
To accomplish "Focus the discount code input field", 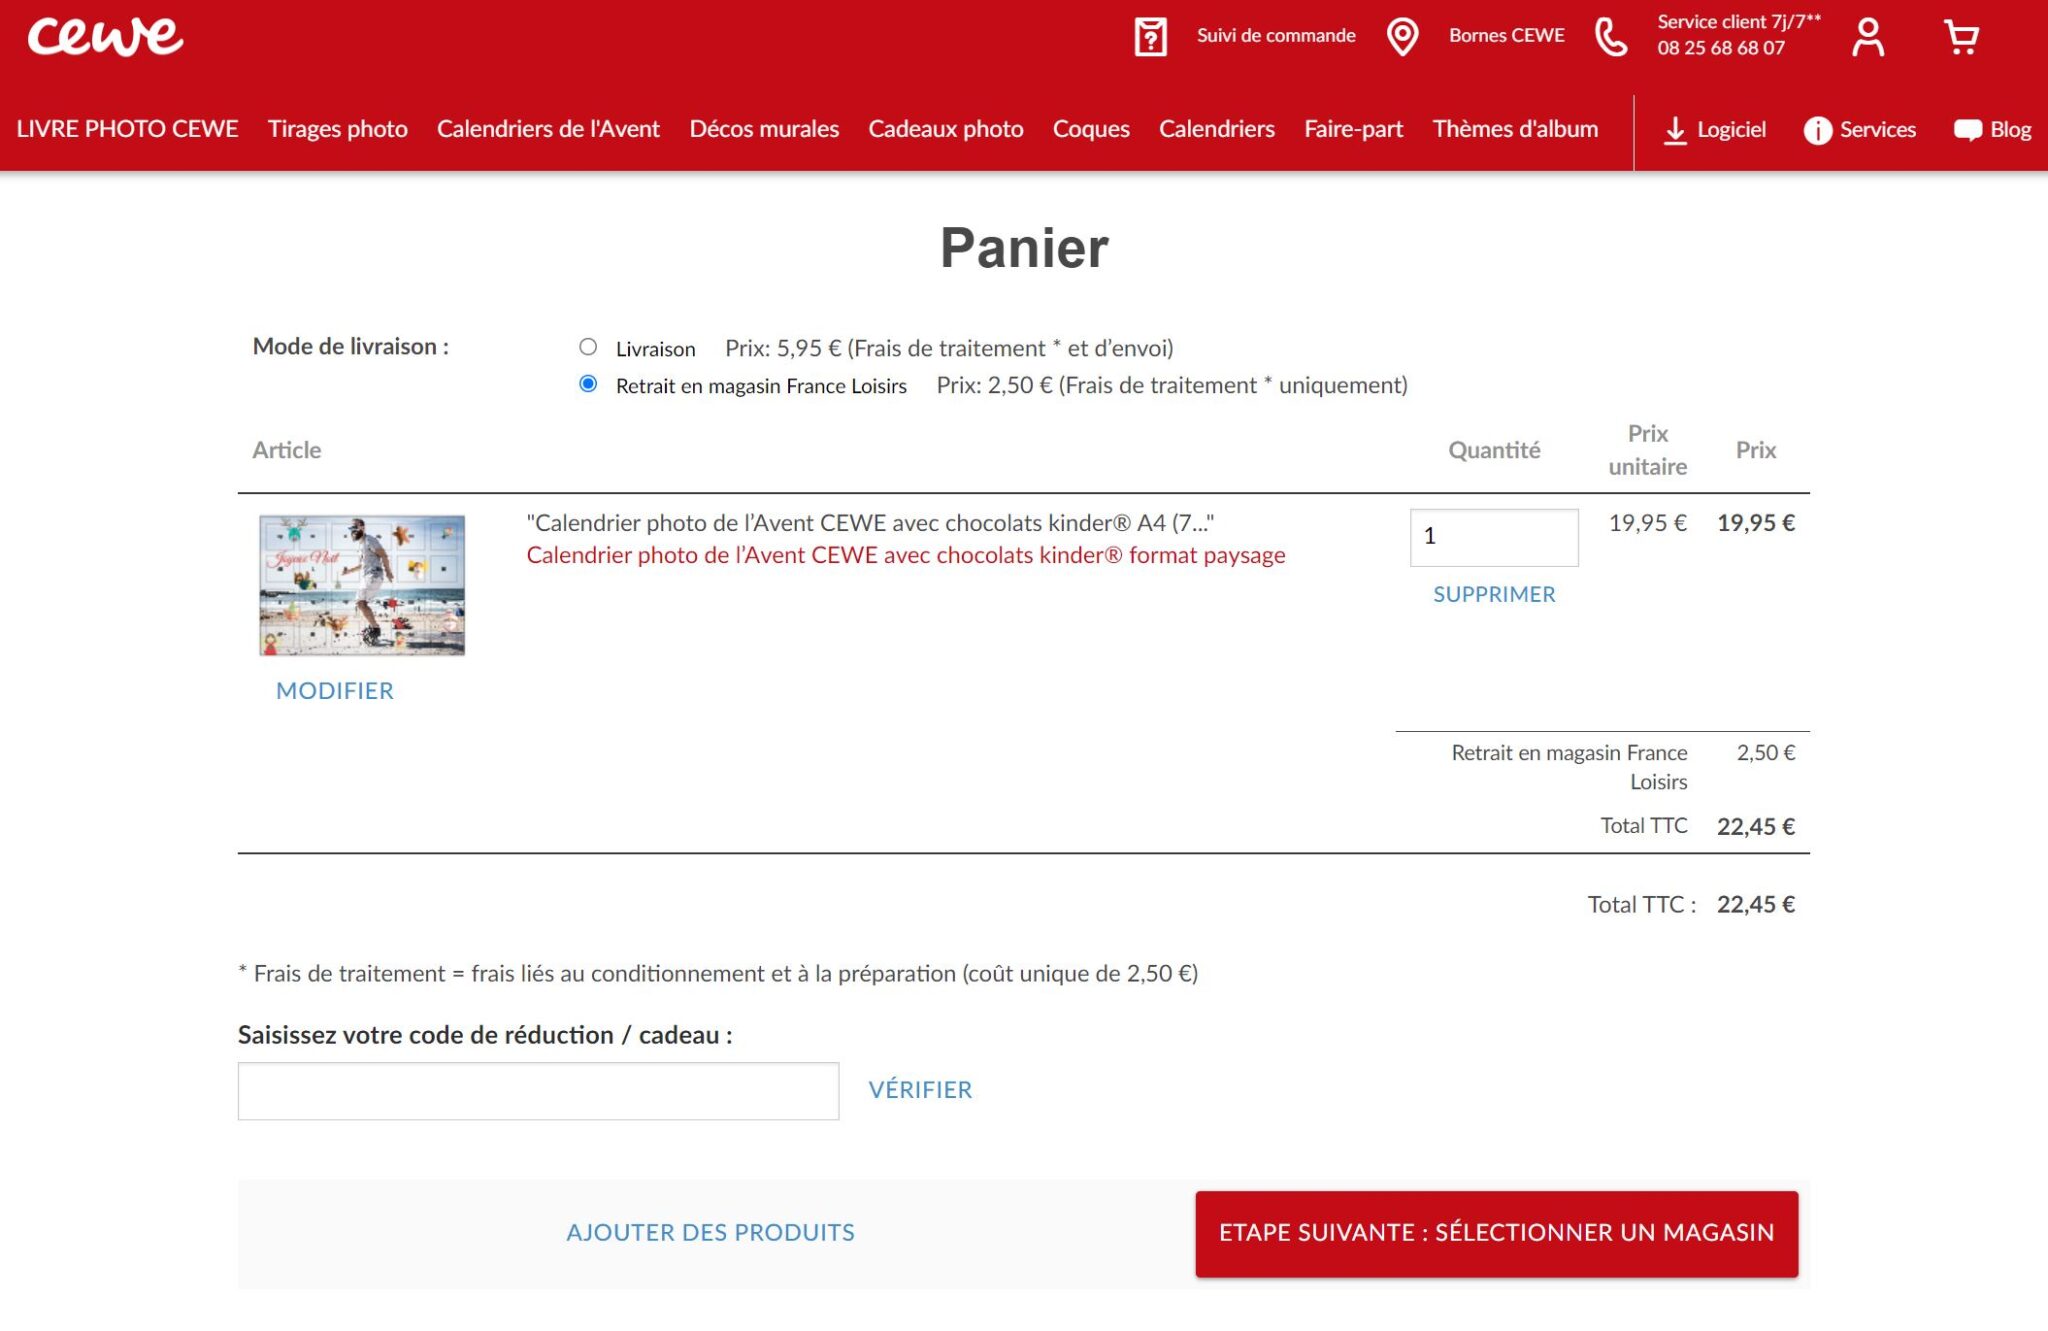I will [538, 1091].
